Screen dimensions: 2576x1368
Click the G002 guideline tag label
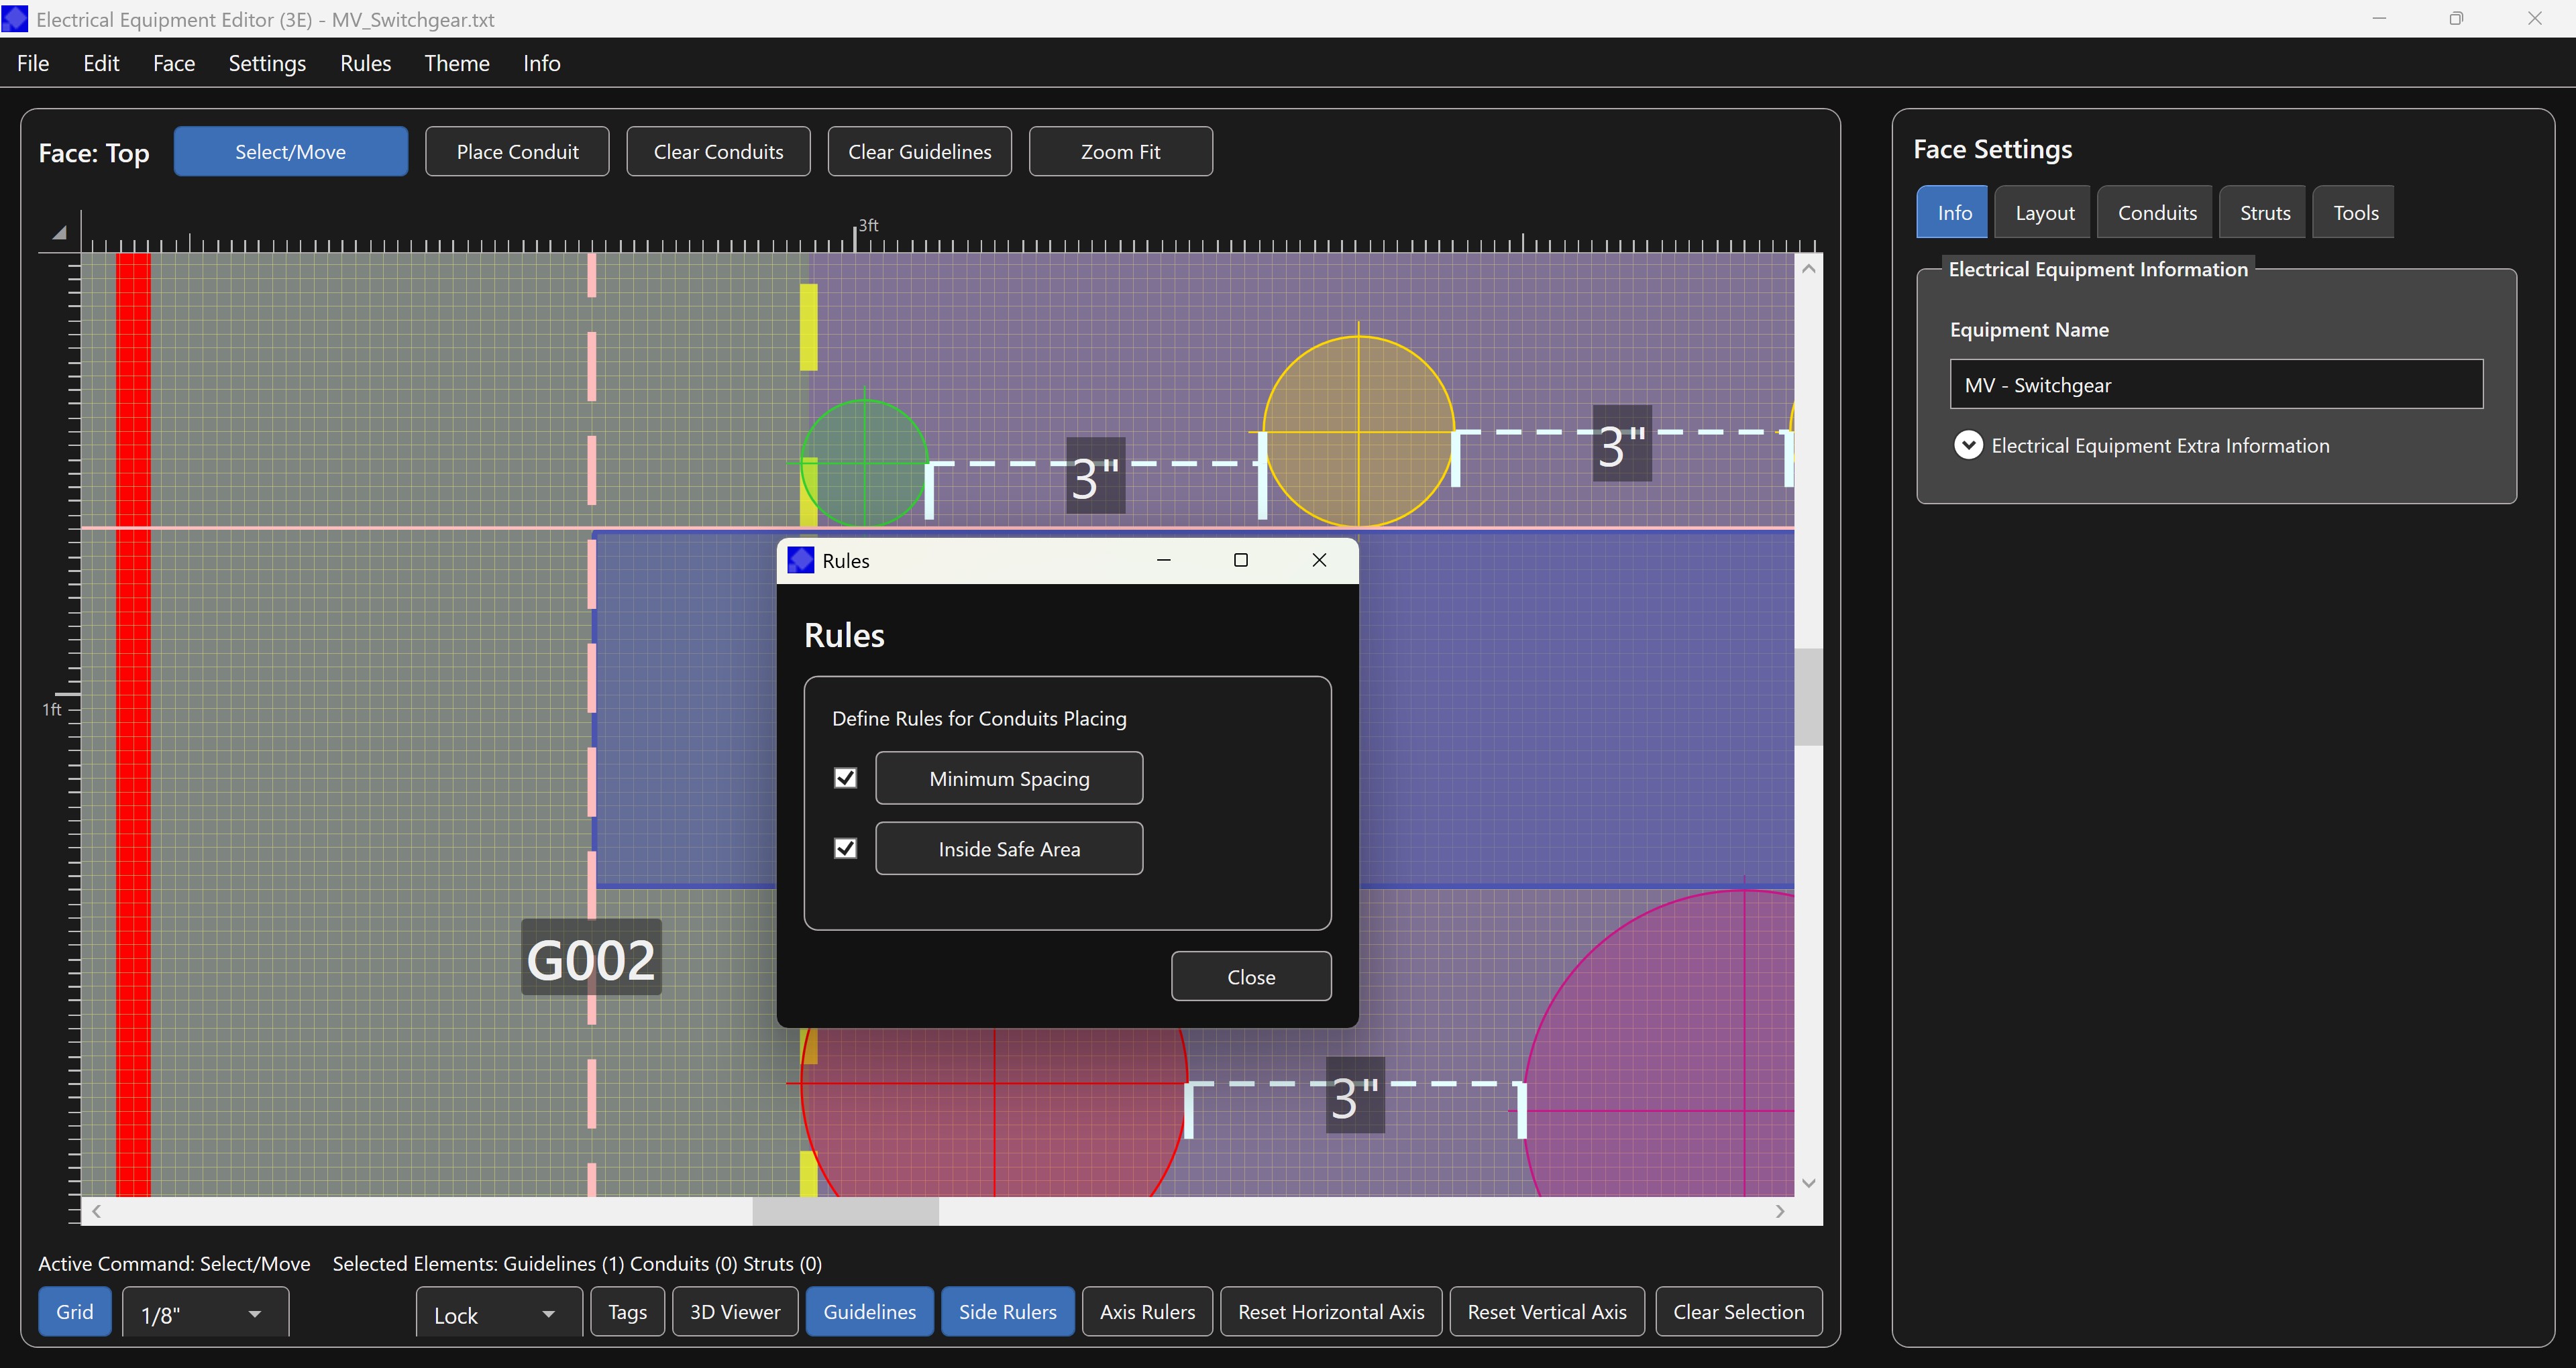[591, 959]
